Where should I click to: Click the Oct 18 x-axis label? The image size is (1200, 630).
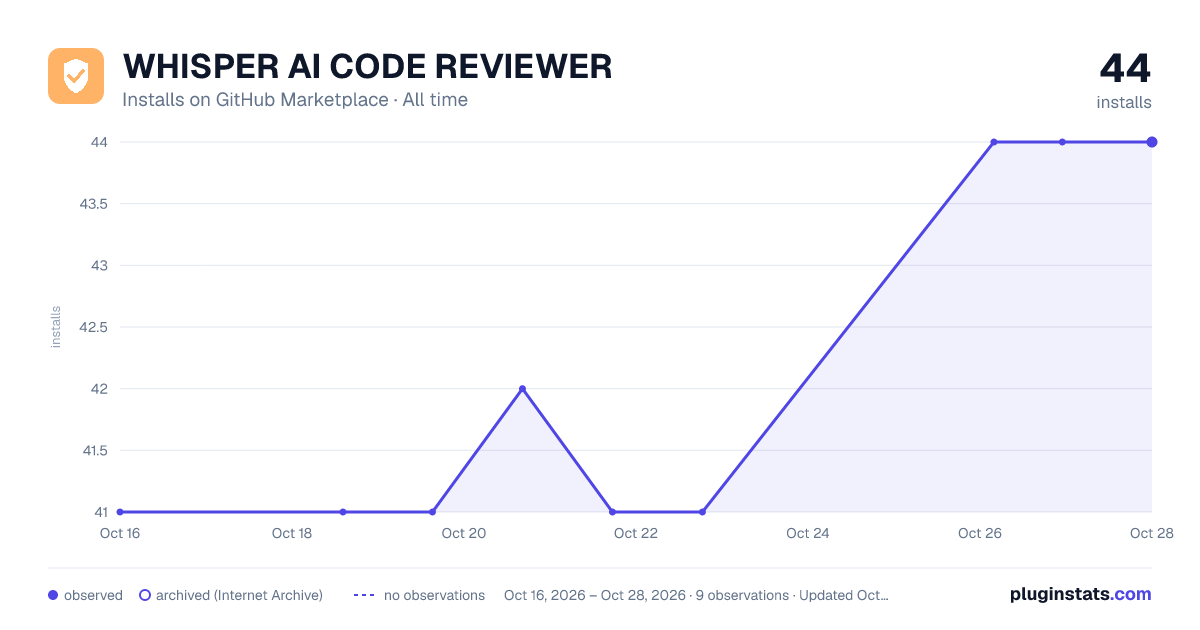(x=292, y=533)
